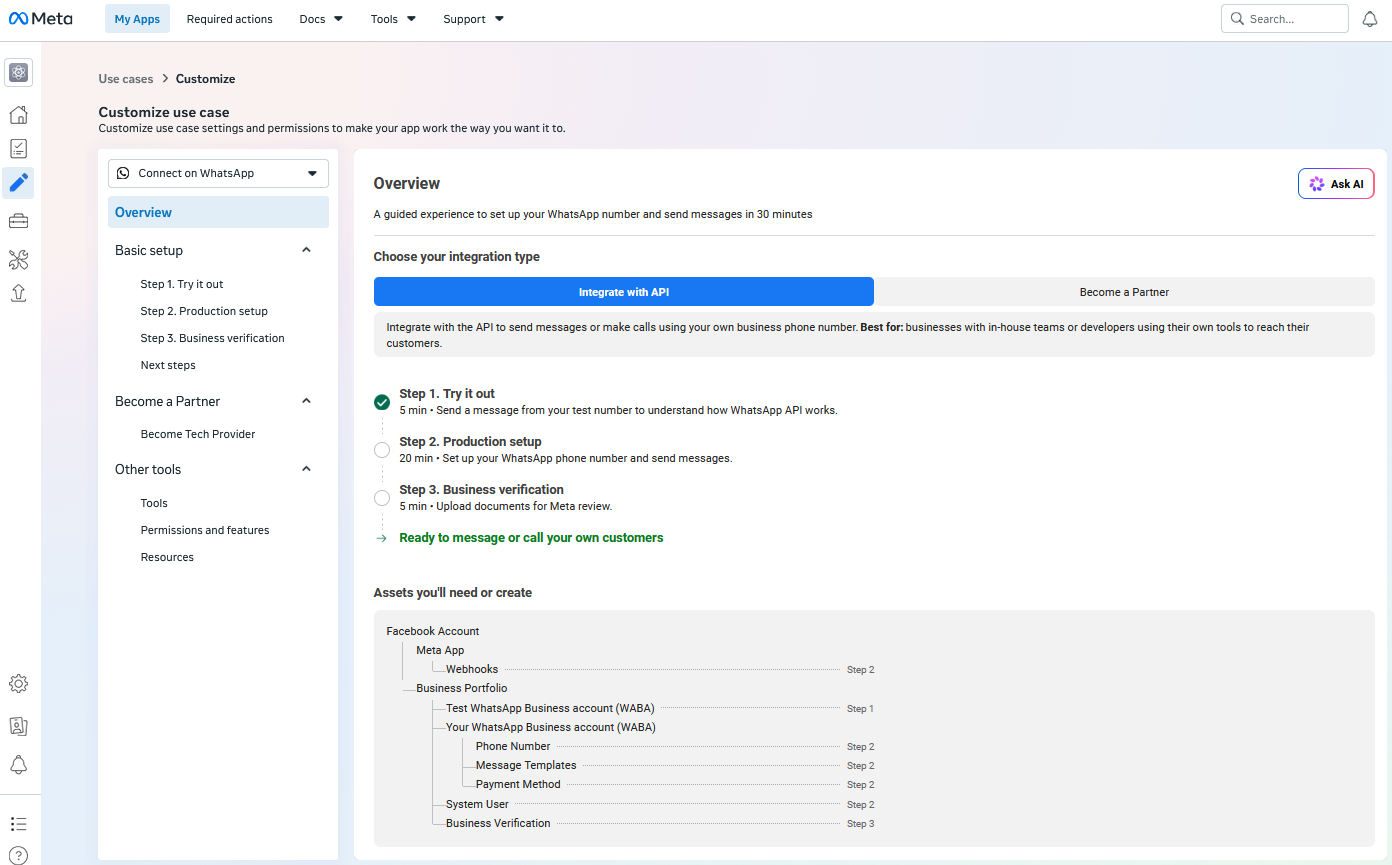The image size is (1392, 865).
Task: Collapse the Become a Partner sidebar section
Action: tap(307, 401)
